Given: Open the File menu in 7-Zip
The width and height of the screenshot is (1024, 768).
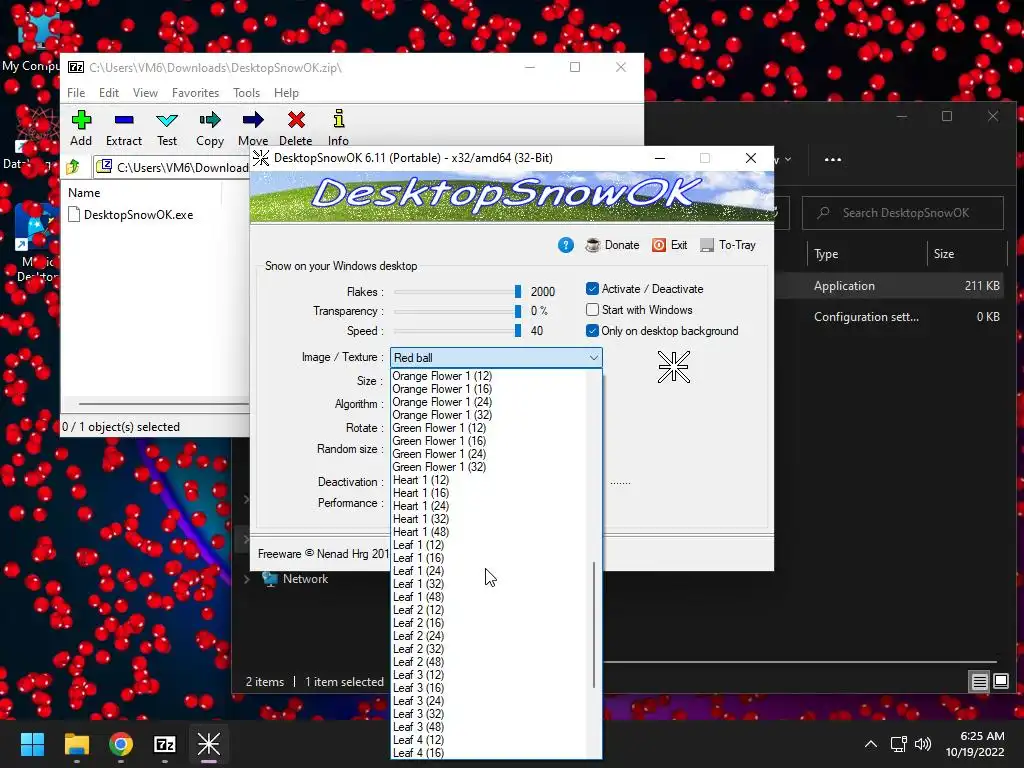Looking at the screenshot, I should click(x=76, y=93).
